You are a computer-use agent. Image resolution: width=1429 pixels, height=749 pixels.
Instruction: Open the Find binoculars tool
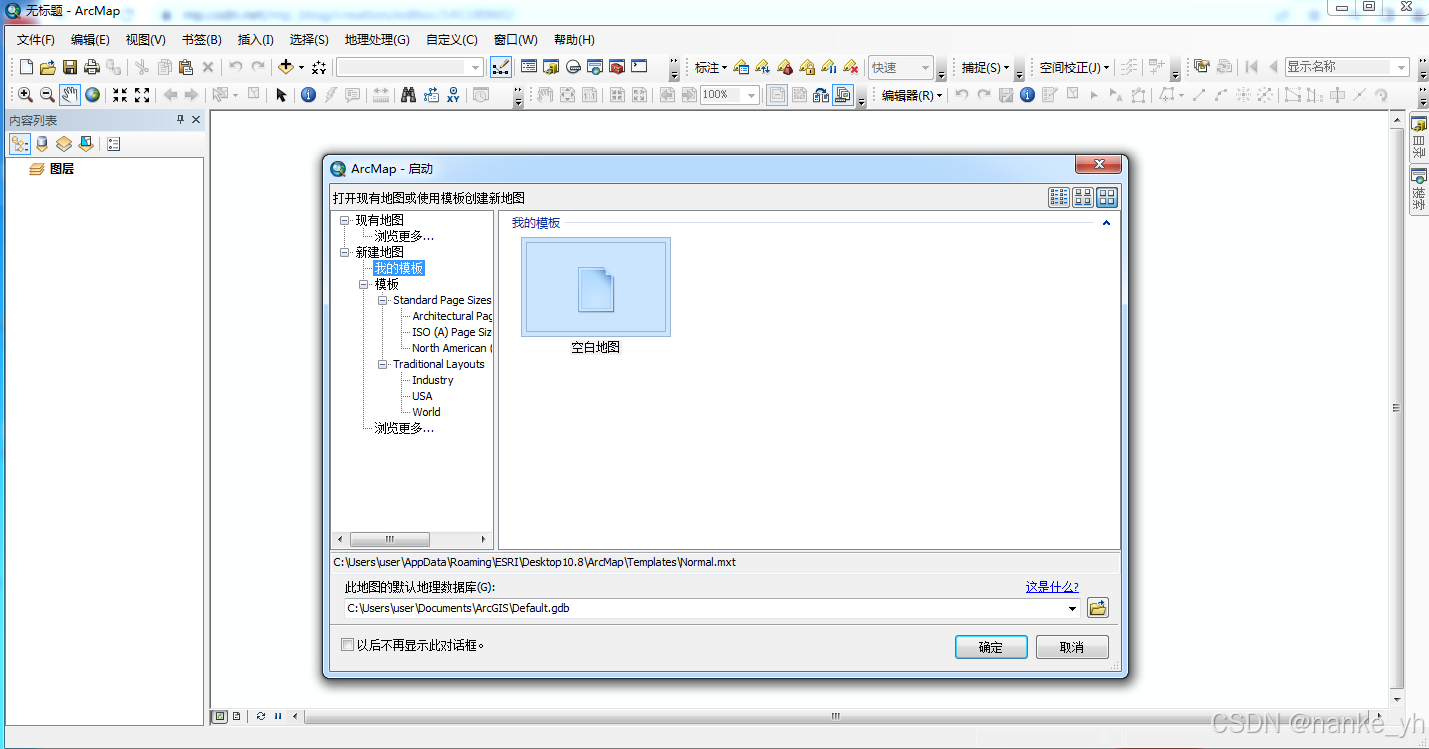[x=408, y=95]
